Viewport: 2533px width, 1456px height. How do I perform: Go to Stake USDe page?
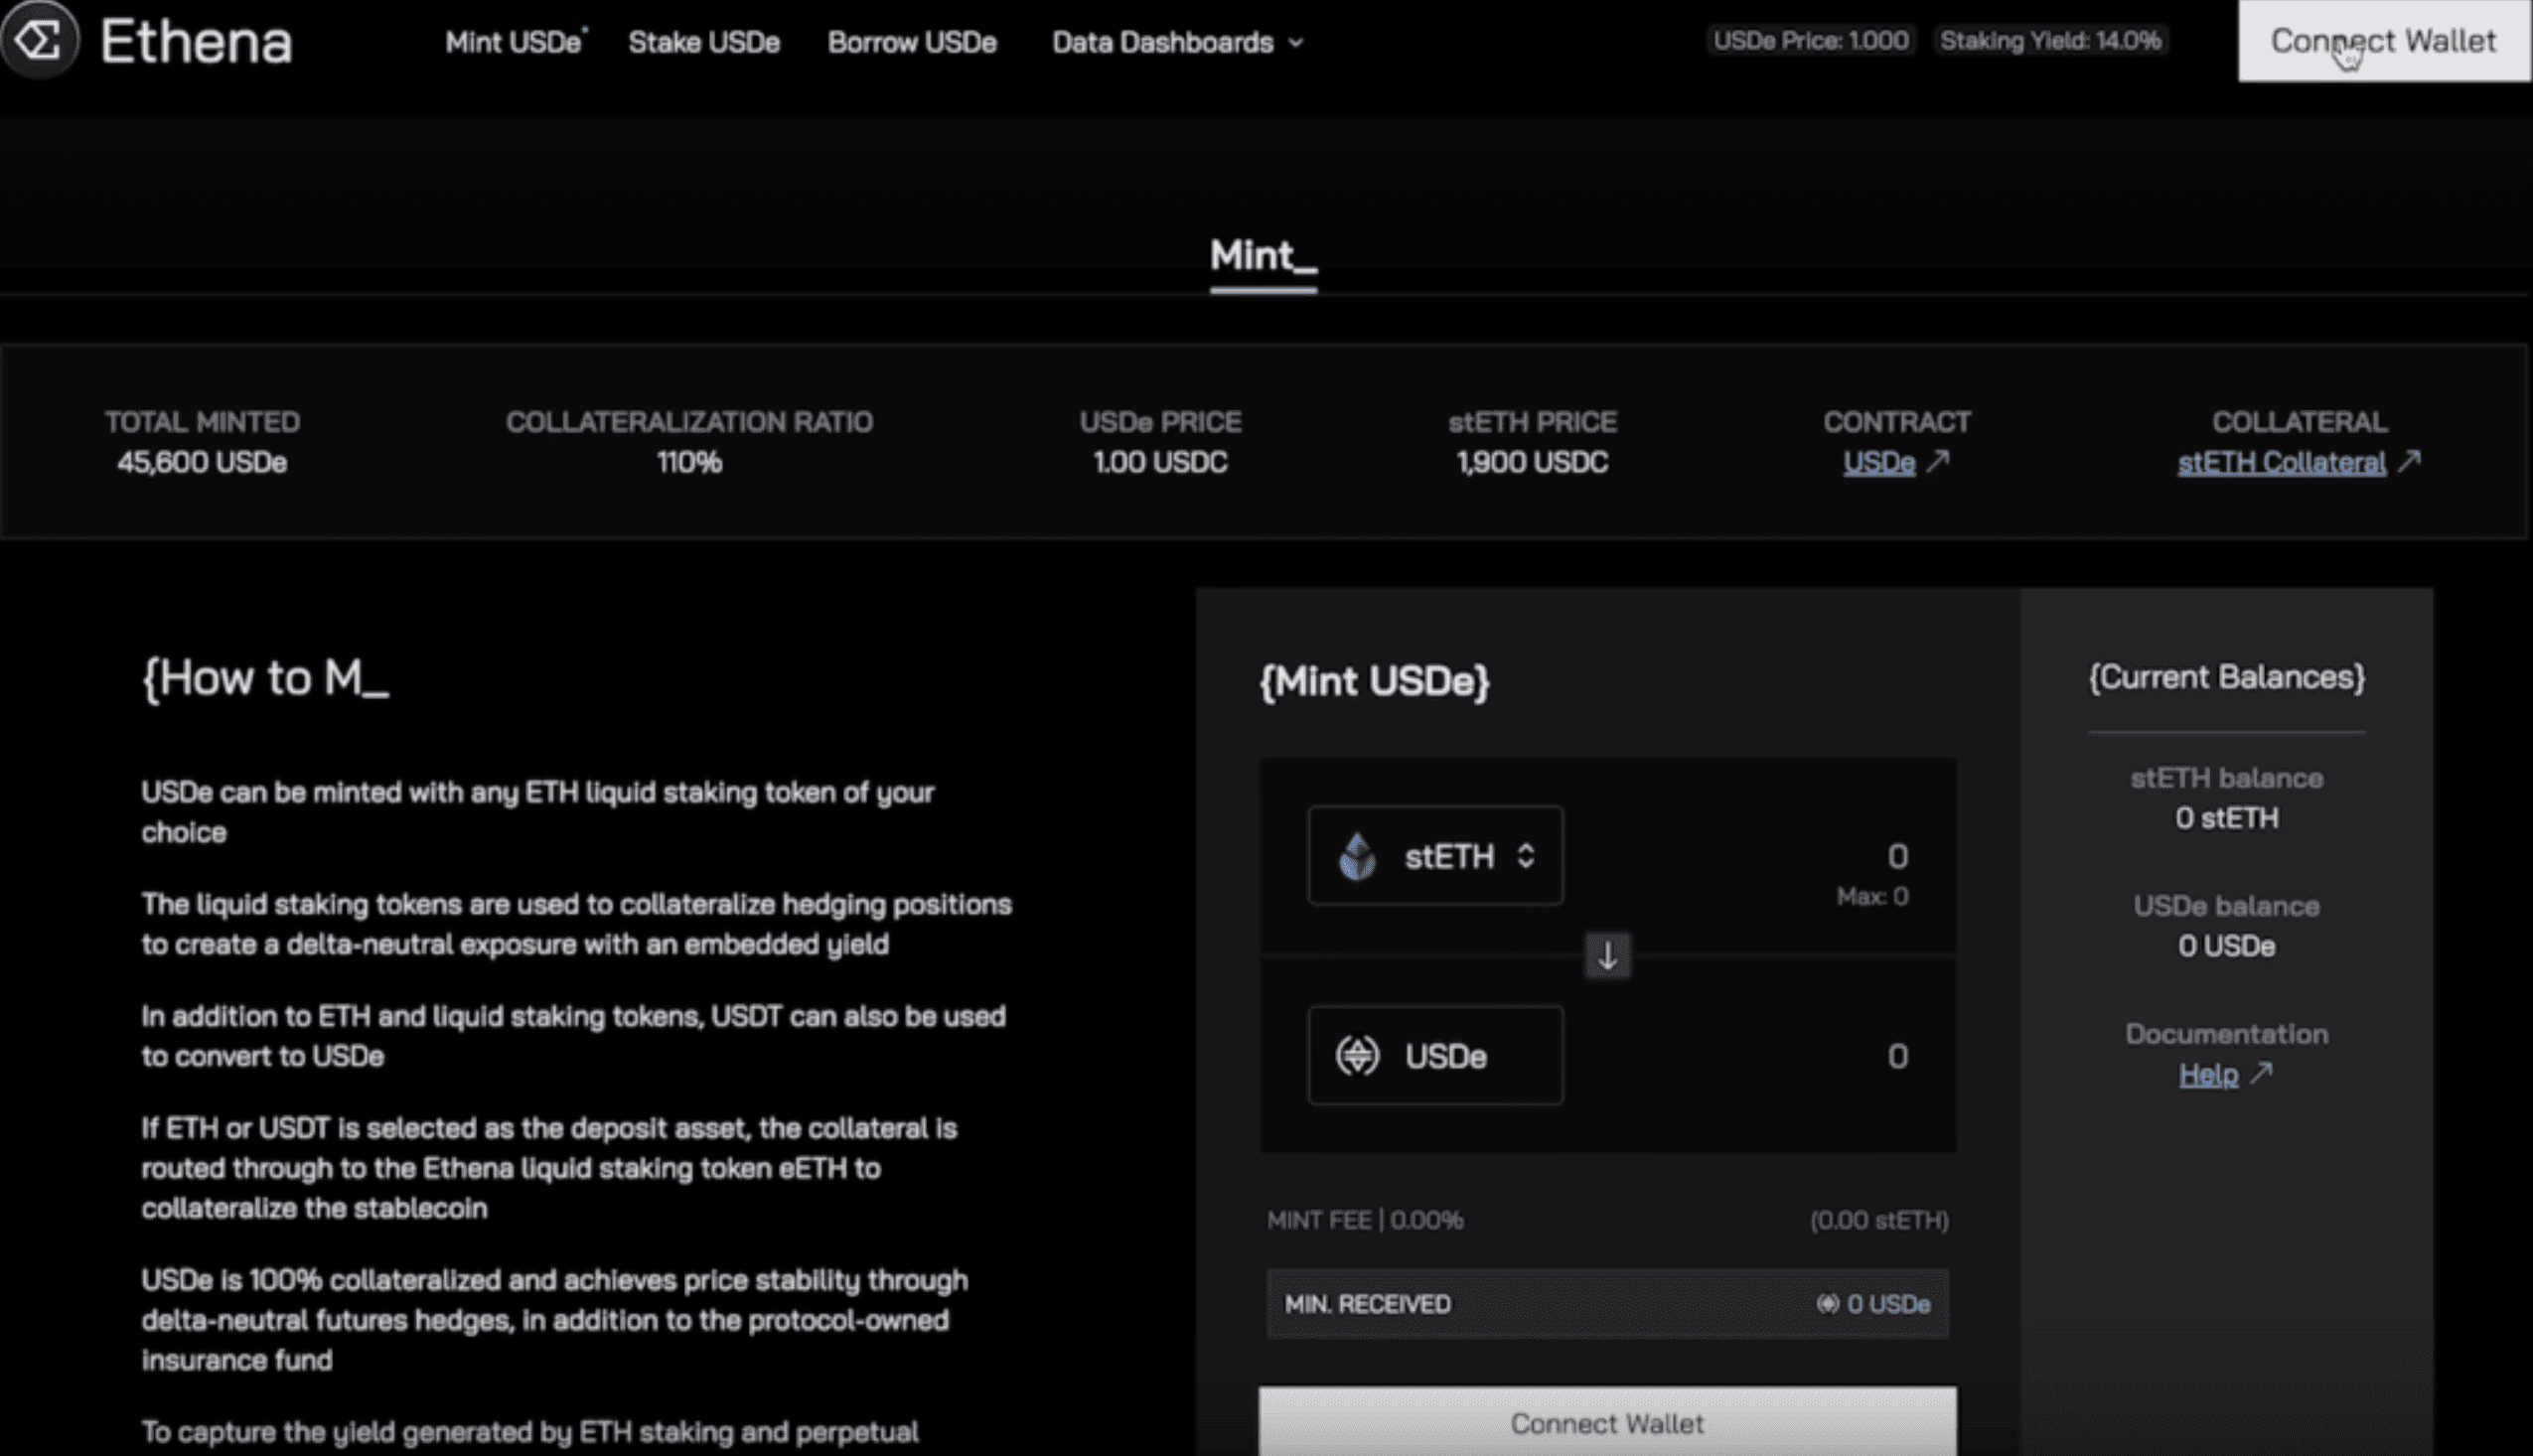(704, 42)
